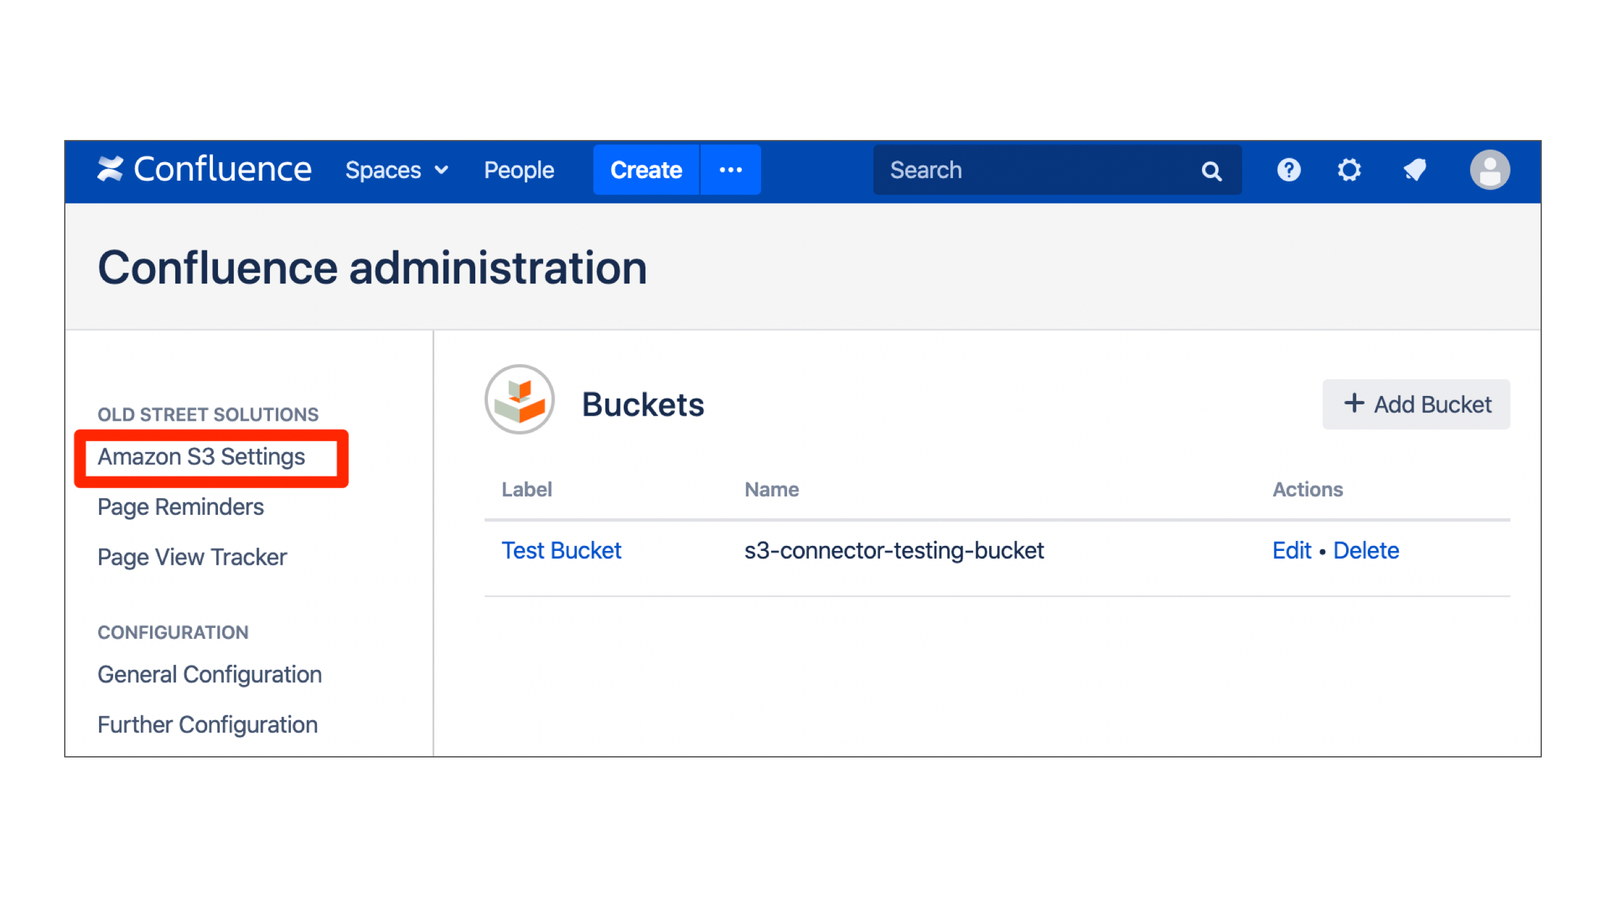Click the Actions column header
Screen dimensions: 1606x900
1307,490
